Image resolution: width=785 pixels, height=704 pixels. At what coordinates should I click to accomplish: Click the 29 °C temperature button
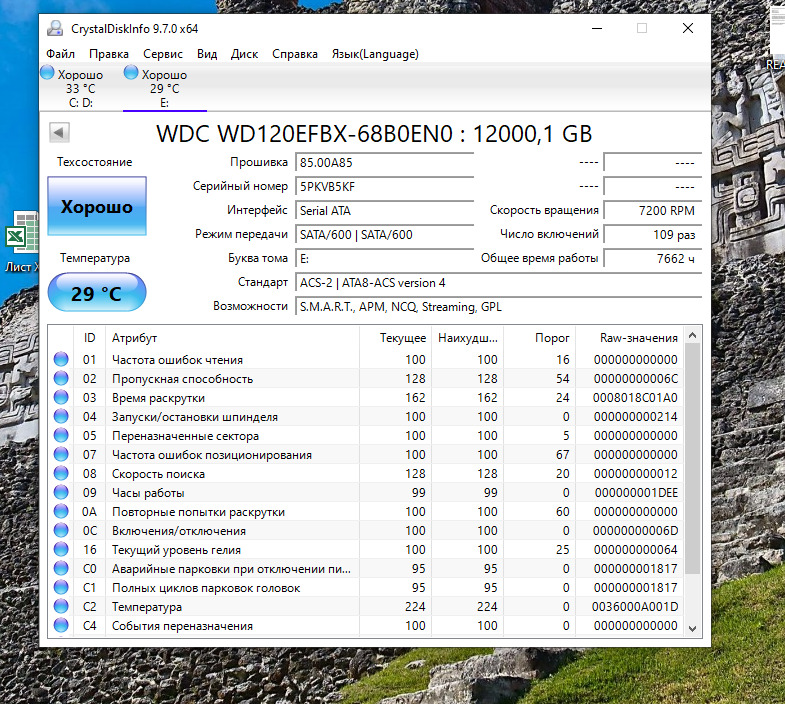click(96, 293)
